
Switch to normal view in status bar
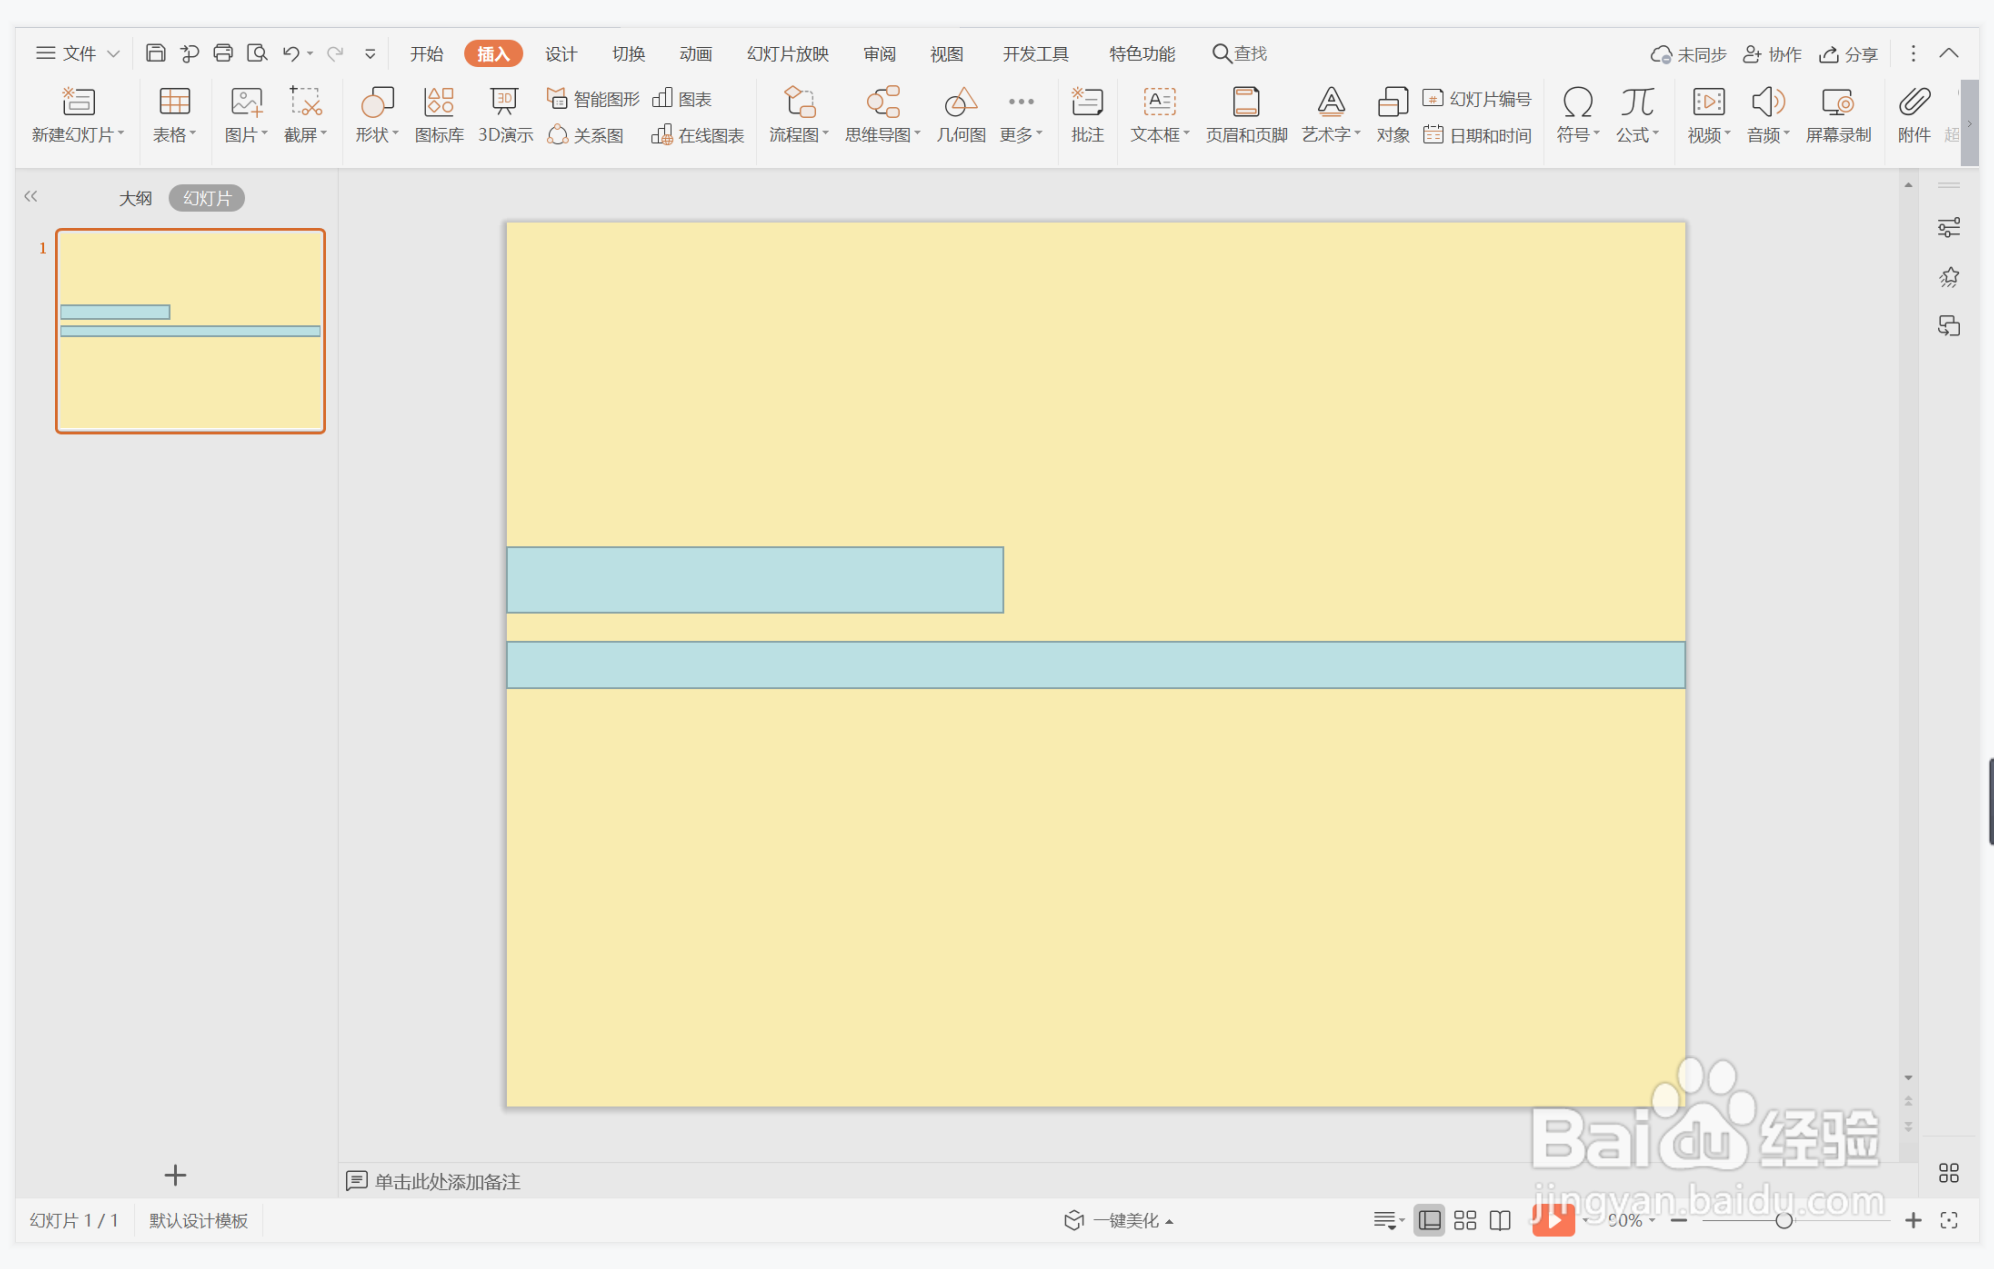[x=1430, y=1220]
